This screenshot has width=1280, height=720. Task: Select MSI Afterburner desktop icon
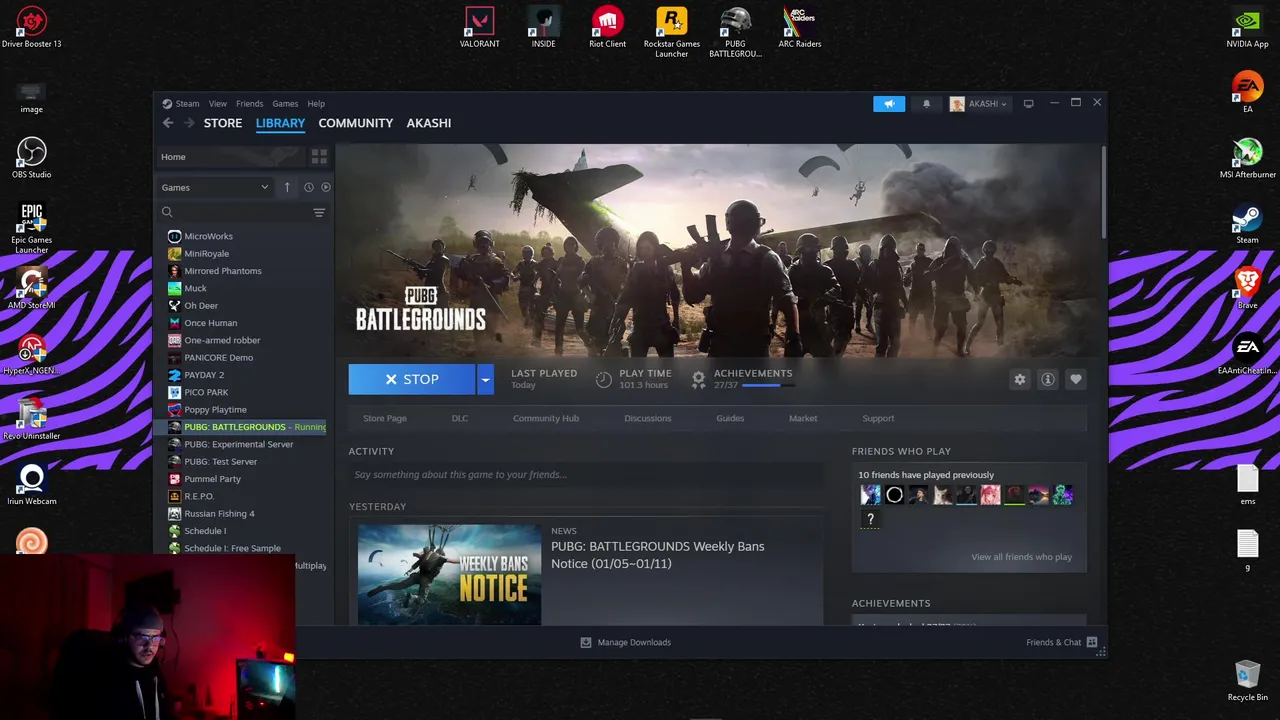tap(1247, 158)
